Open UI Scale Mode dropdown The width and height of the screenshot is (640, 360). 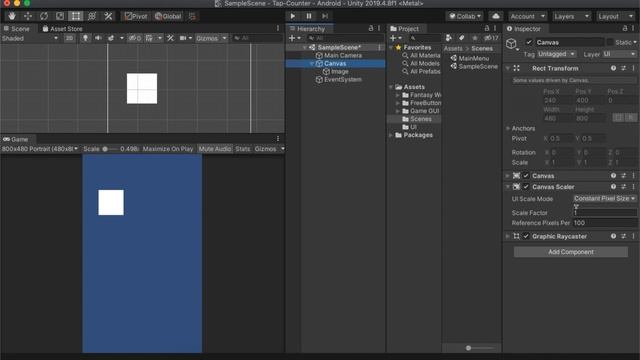605,199
